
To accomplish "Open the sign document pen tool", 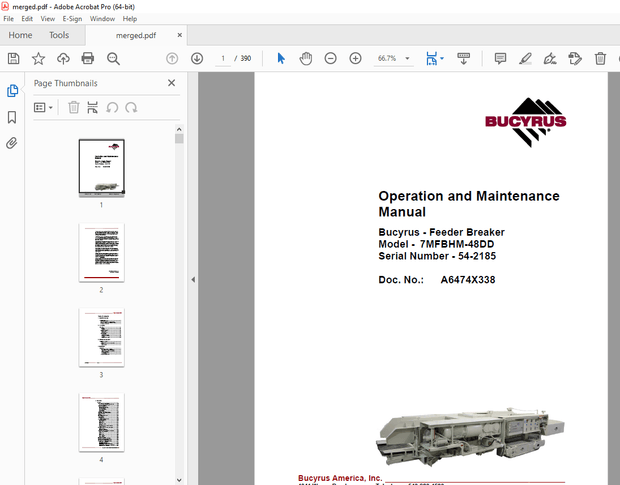I will coord(550,59).
